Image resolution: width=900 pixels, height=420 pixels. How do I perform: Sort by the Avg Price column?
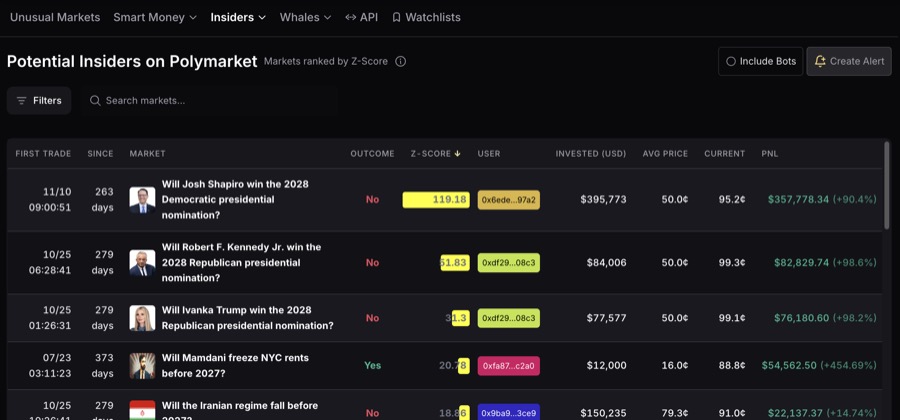tap(665, 154)
